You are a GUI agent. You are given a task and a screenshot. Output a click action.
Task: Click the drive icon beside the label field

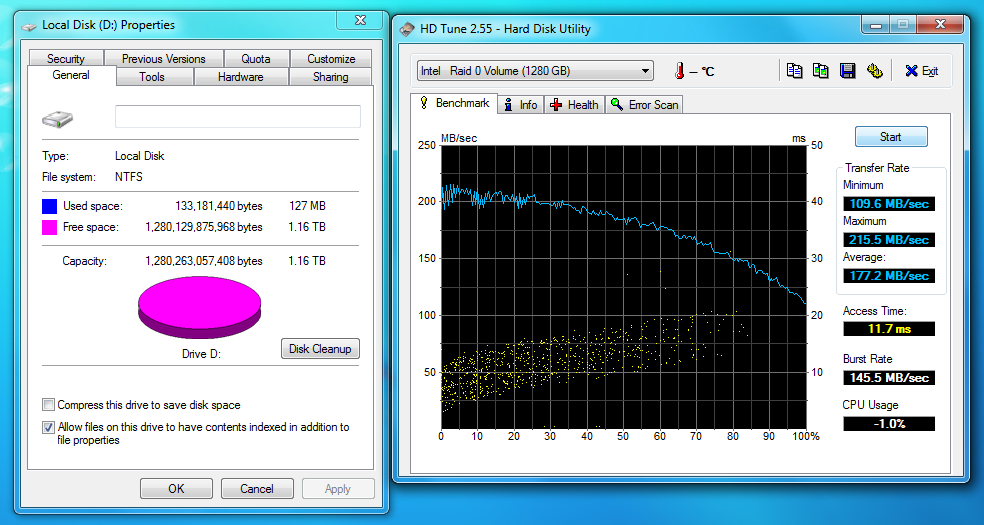(57, 119)
